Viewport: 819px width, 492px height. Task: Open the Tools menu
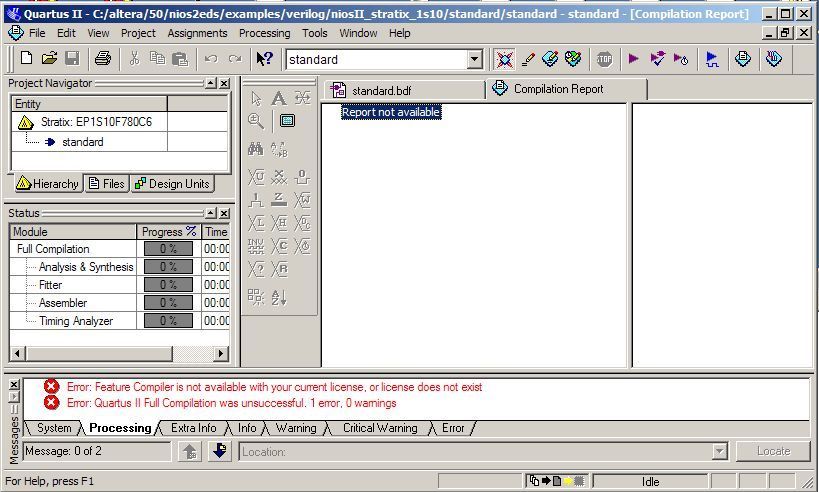[x=315, y=33]
